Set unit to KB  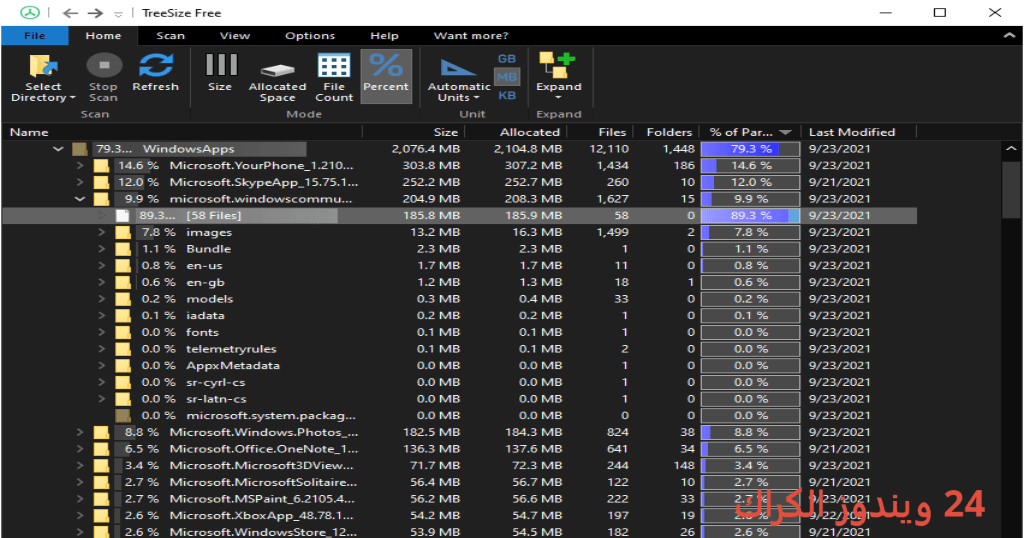[507, 95]
